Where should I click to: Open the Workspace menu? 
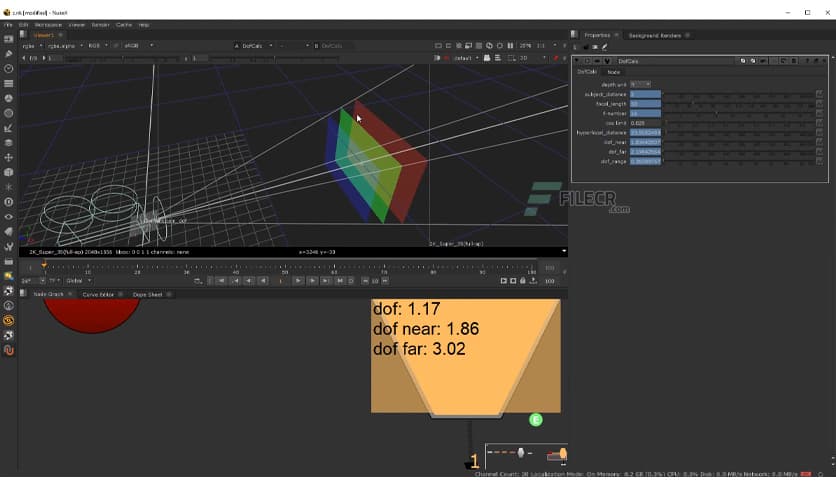pos(48,25)
